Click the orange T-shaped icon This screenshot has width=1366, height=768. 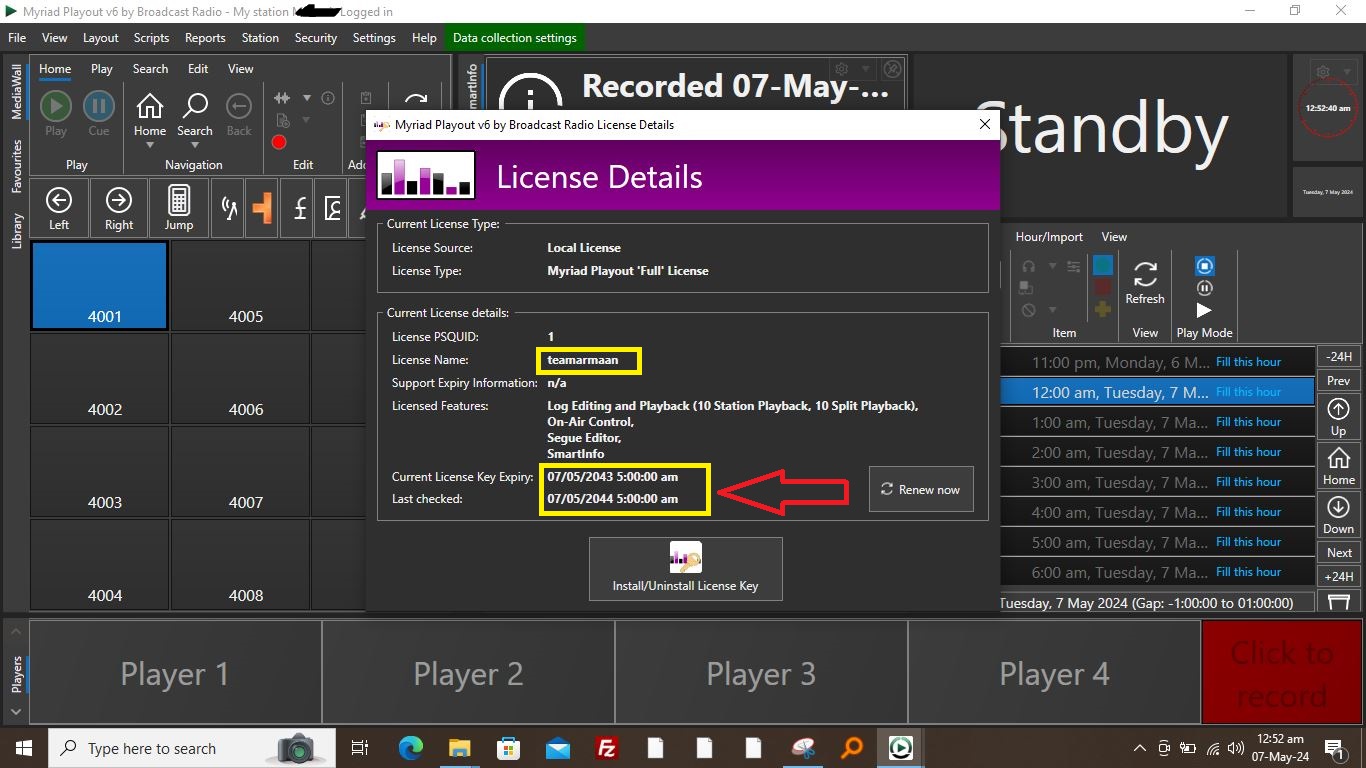point(262,209)
